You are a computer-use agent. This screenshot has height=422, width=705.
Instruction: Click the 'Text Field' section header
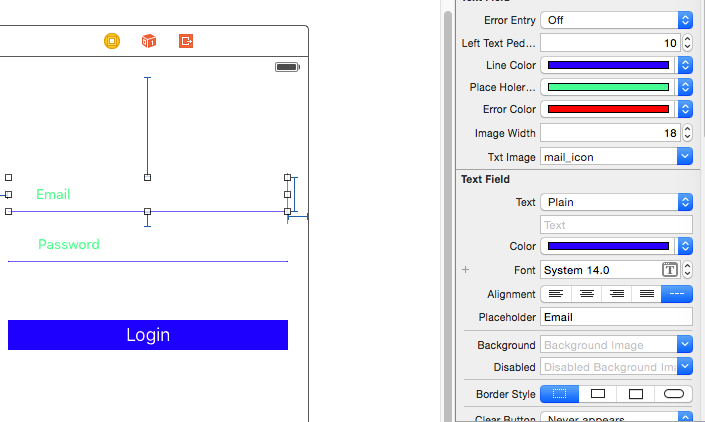(x=485, y=179)
